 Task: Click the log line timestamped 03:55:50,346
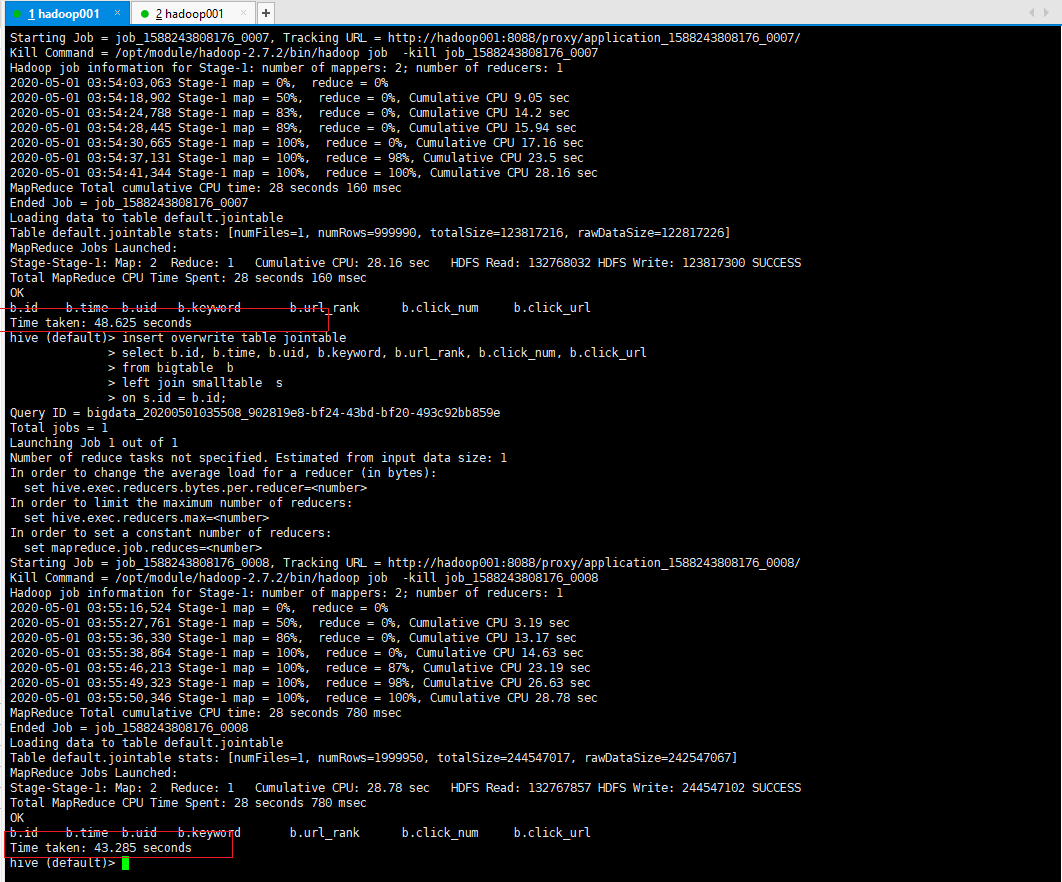pos(303,698)
